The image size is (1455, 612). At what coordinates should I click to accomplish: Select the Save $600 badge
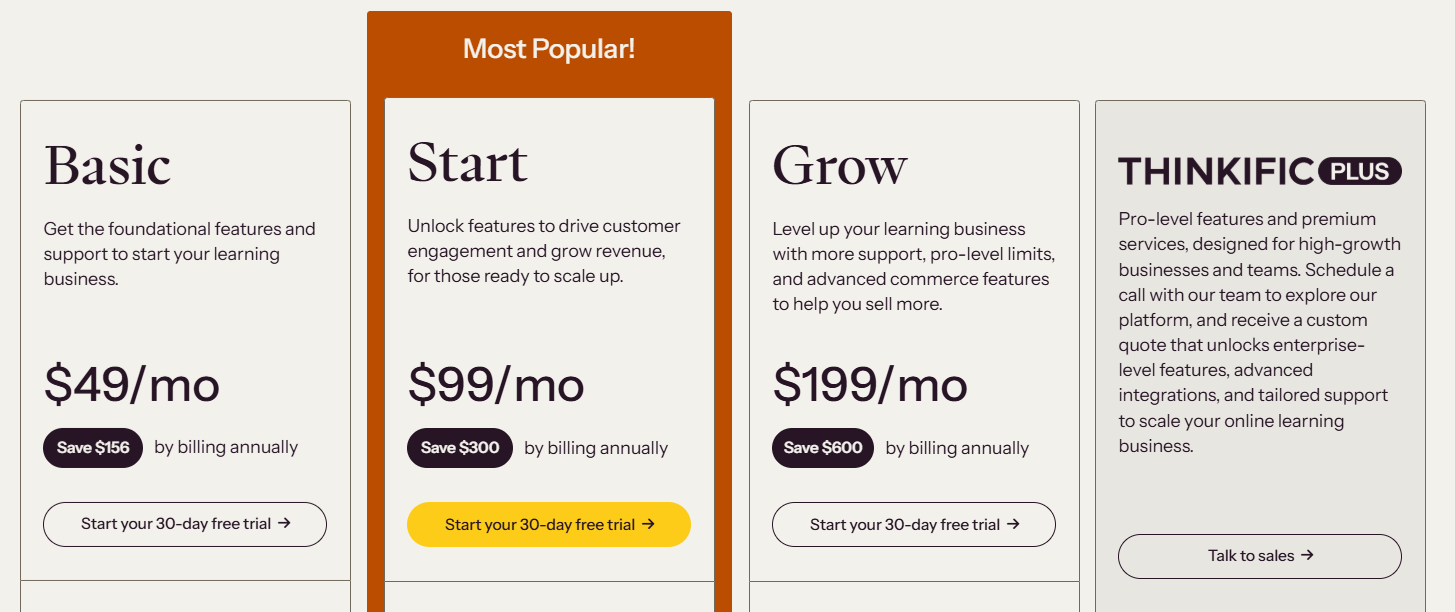[x=822, y=447]
